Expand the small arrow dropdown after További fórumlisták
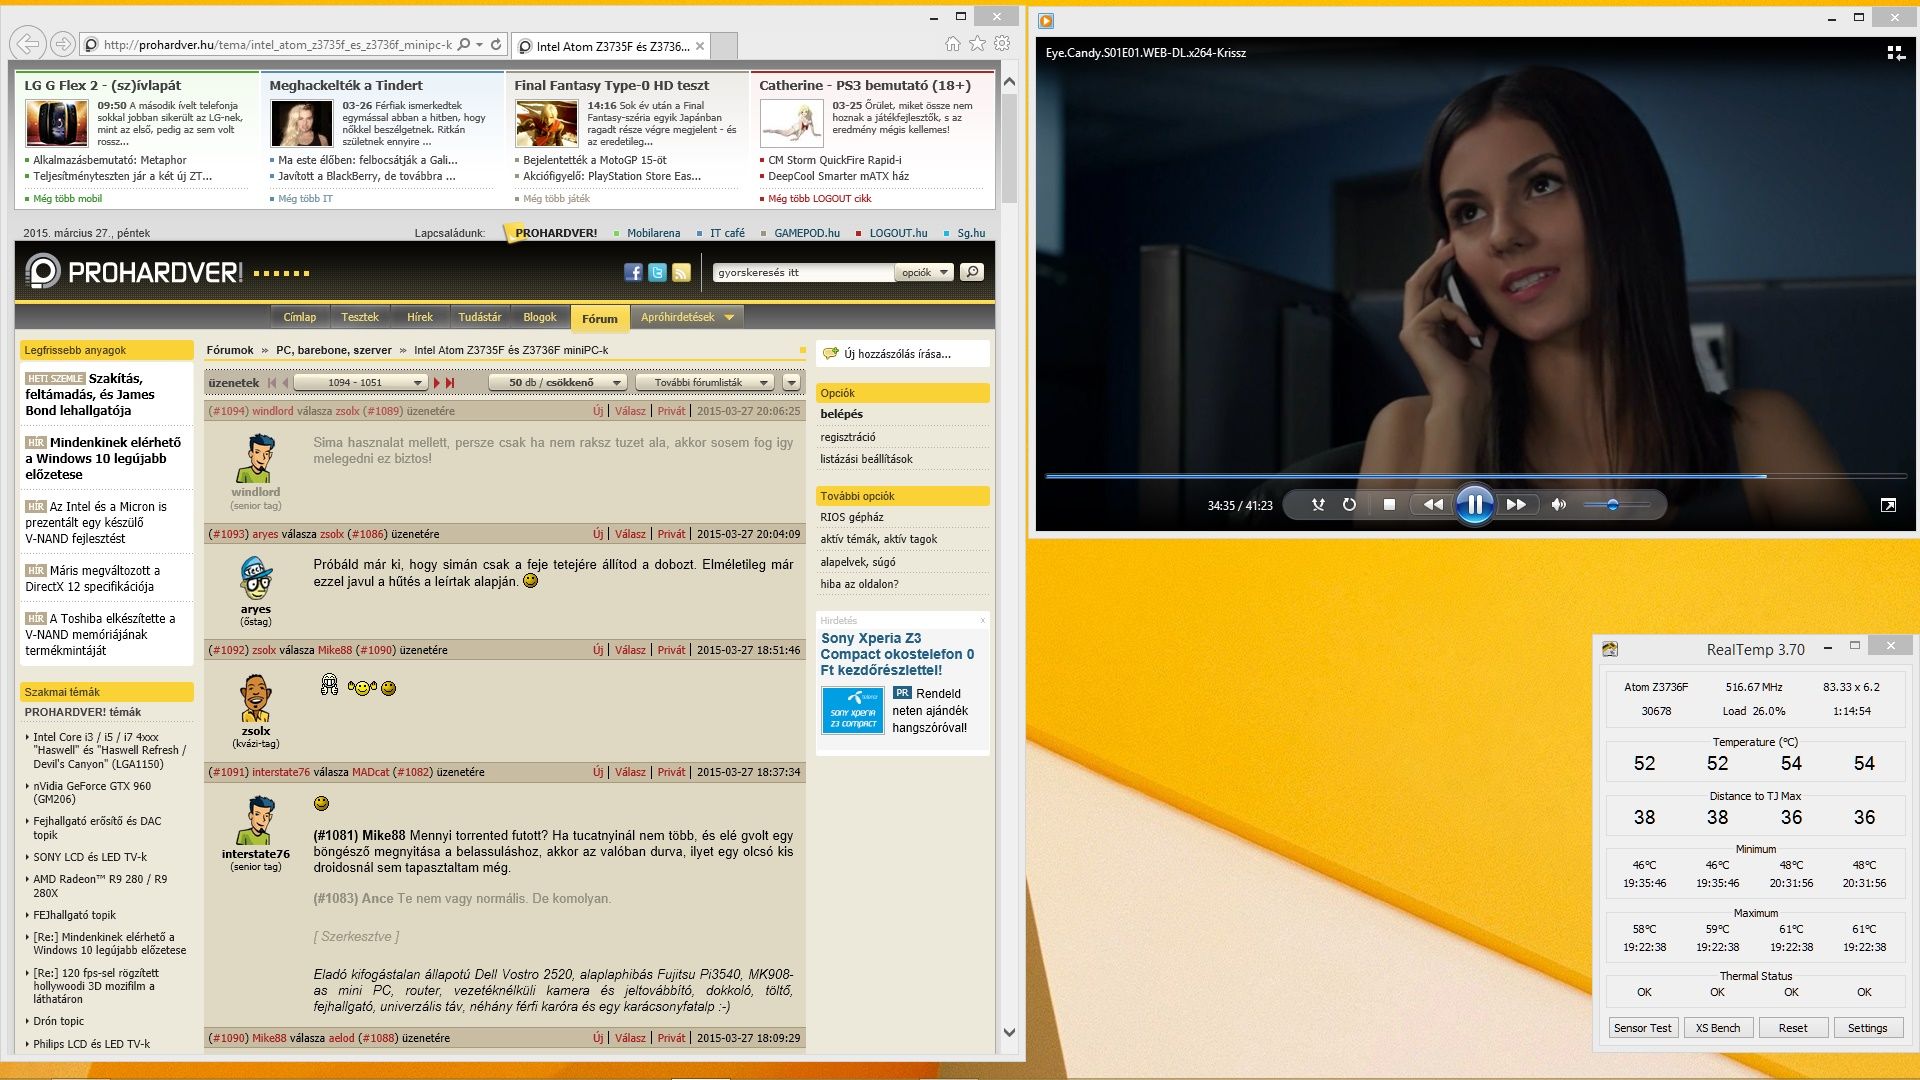The width and height of the screenshot is (1920, 1080). pos(791,383)
